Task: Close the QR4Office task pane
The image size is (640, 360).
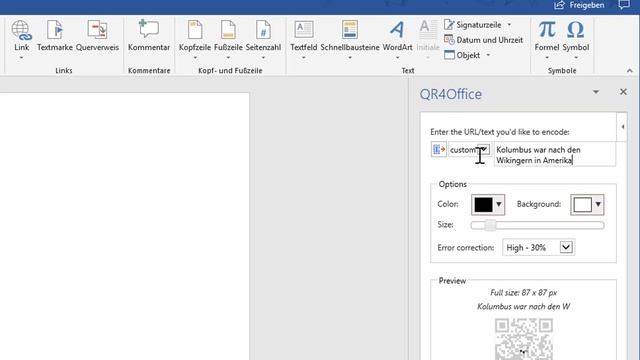Action: (623, 92)
